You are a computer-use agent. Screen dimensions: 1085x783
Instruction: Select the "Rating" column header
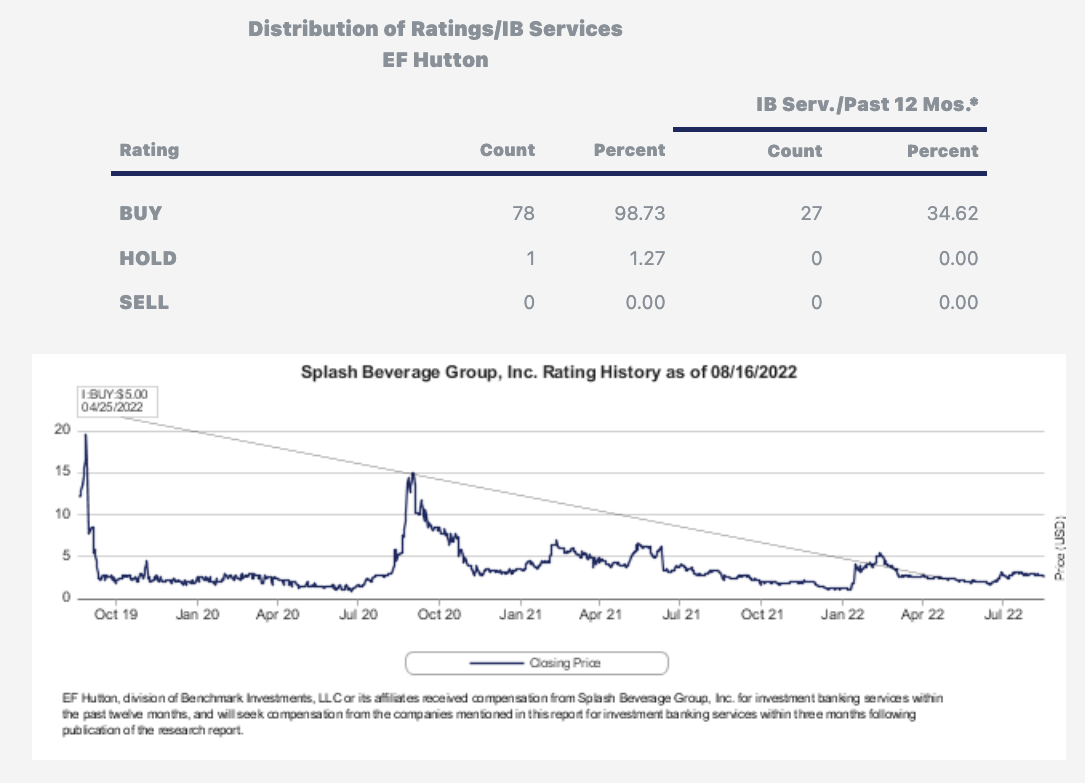pos(149,150)
